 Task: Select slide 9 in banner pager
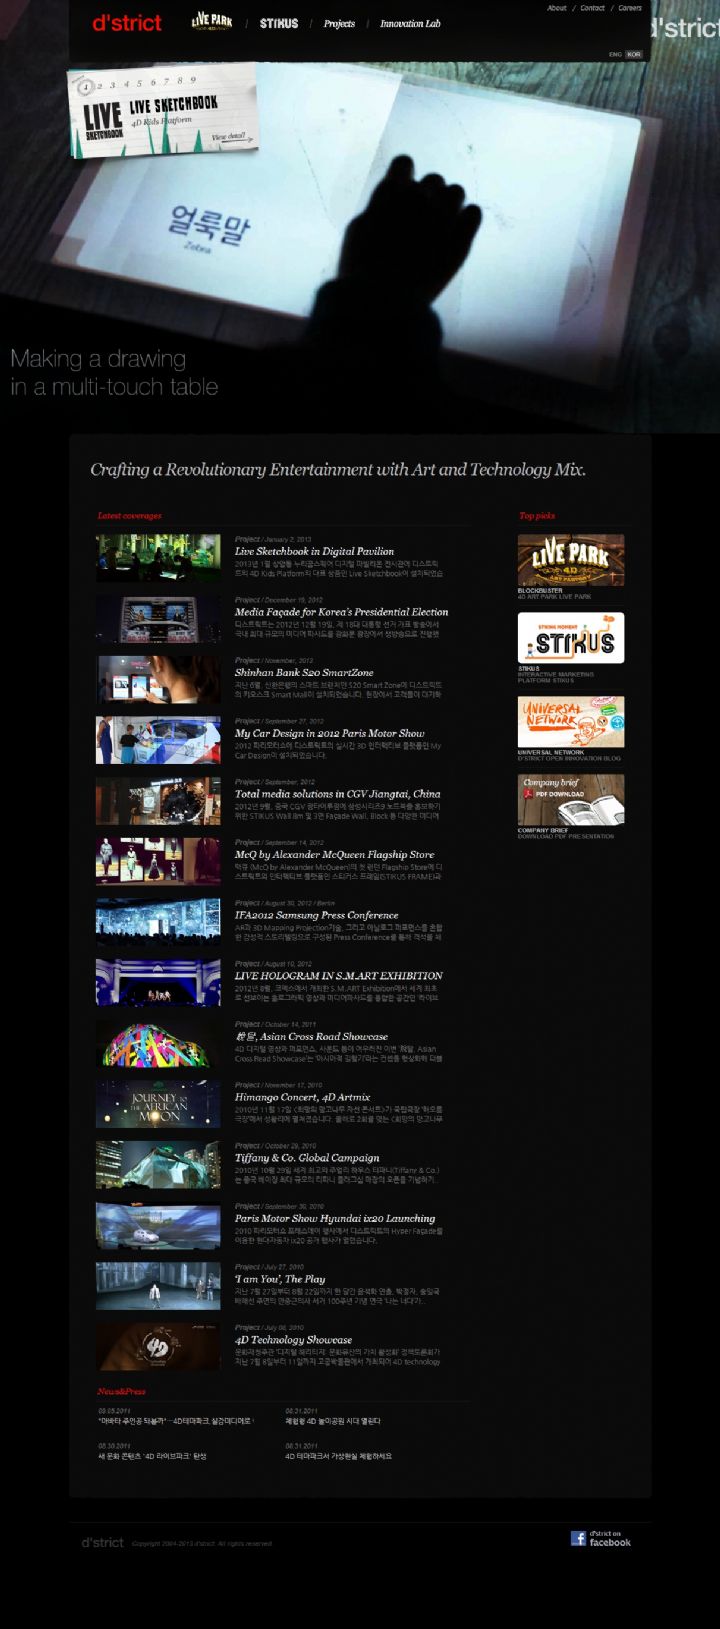(x=192, y=79)
